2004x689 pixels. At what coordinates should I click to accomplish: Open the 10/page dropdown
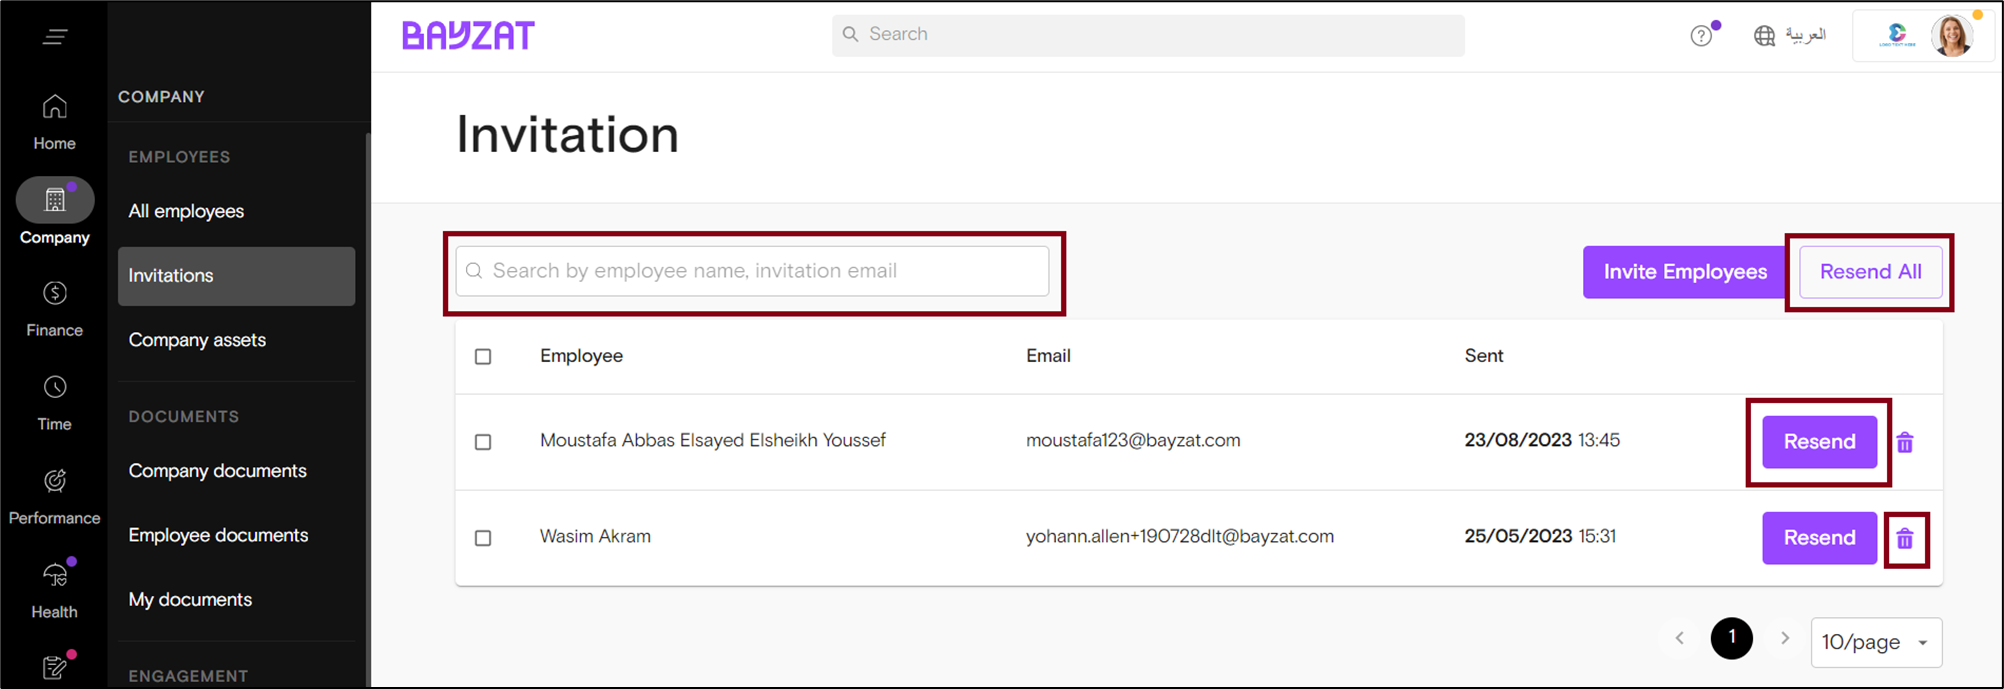click(1875, 642)
